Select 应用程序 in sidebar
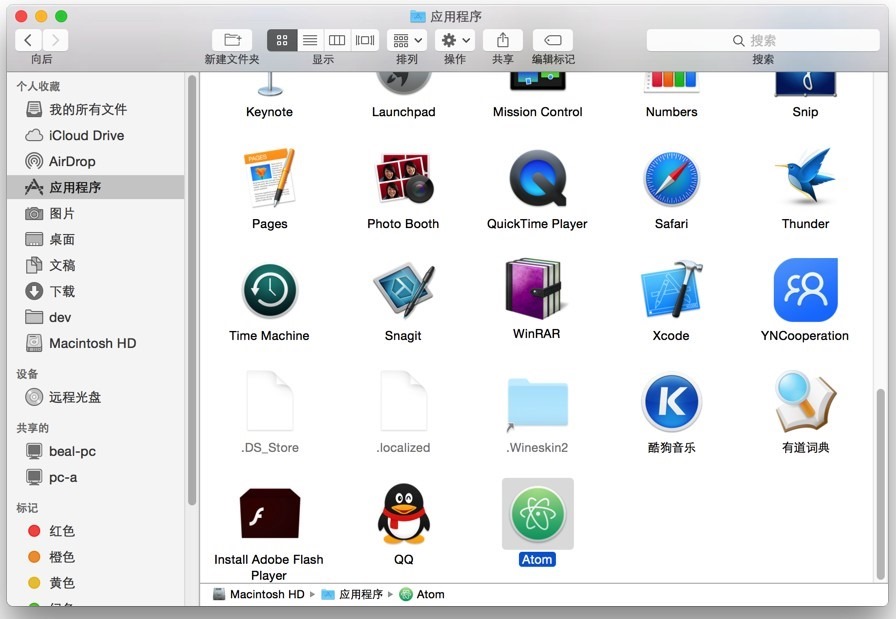The width and height of the screenshot is (896, 619). coord(96,187)
